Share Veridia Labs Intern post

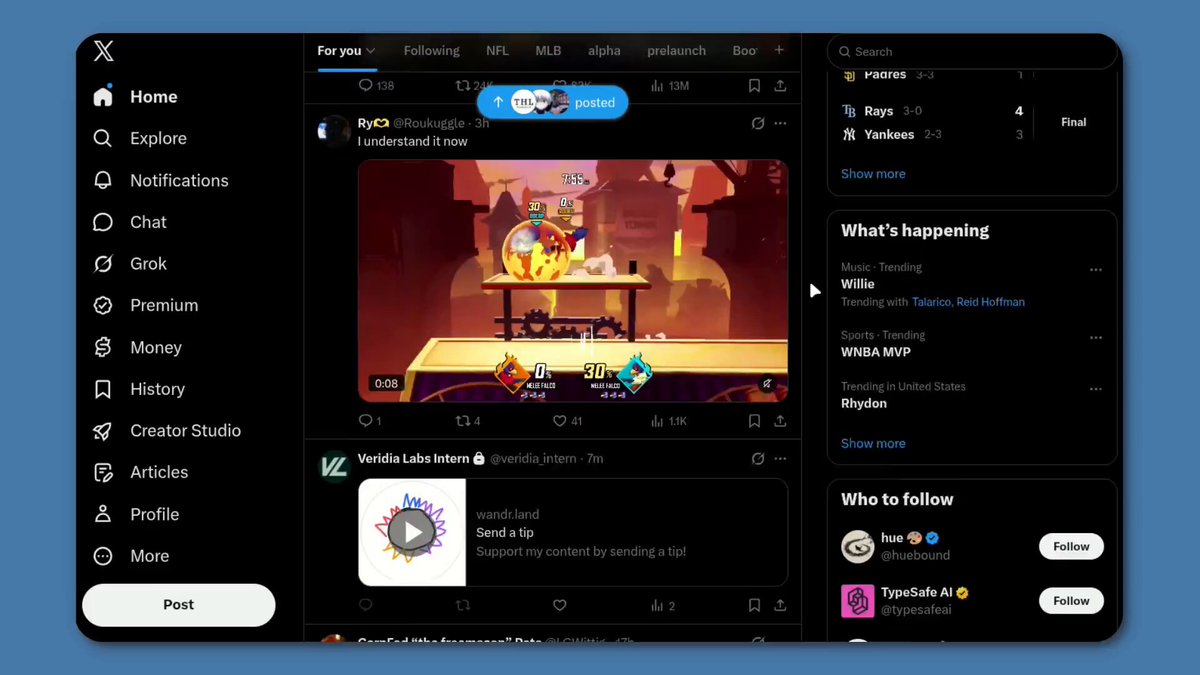pyautogui.click(x=780, y=605)
